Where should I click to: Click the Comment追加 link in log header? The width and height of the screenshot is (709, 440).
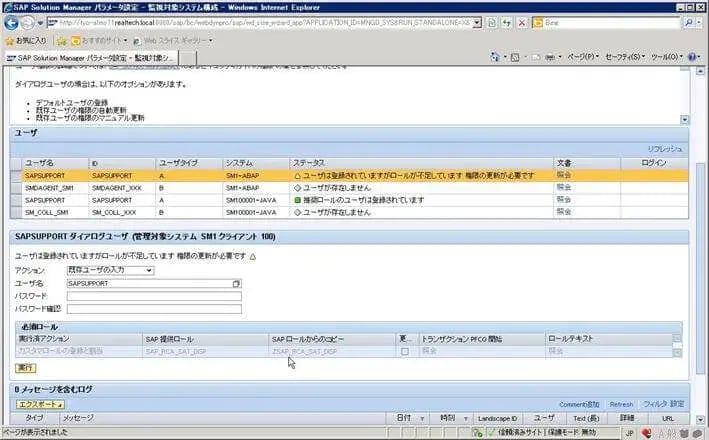579,404
